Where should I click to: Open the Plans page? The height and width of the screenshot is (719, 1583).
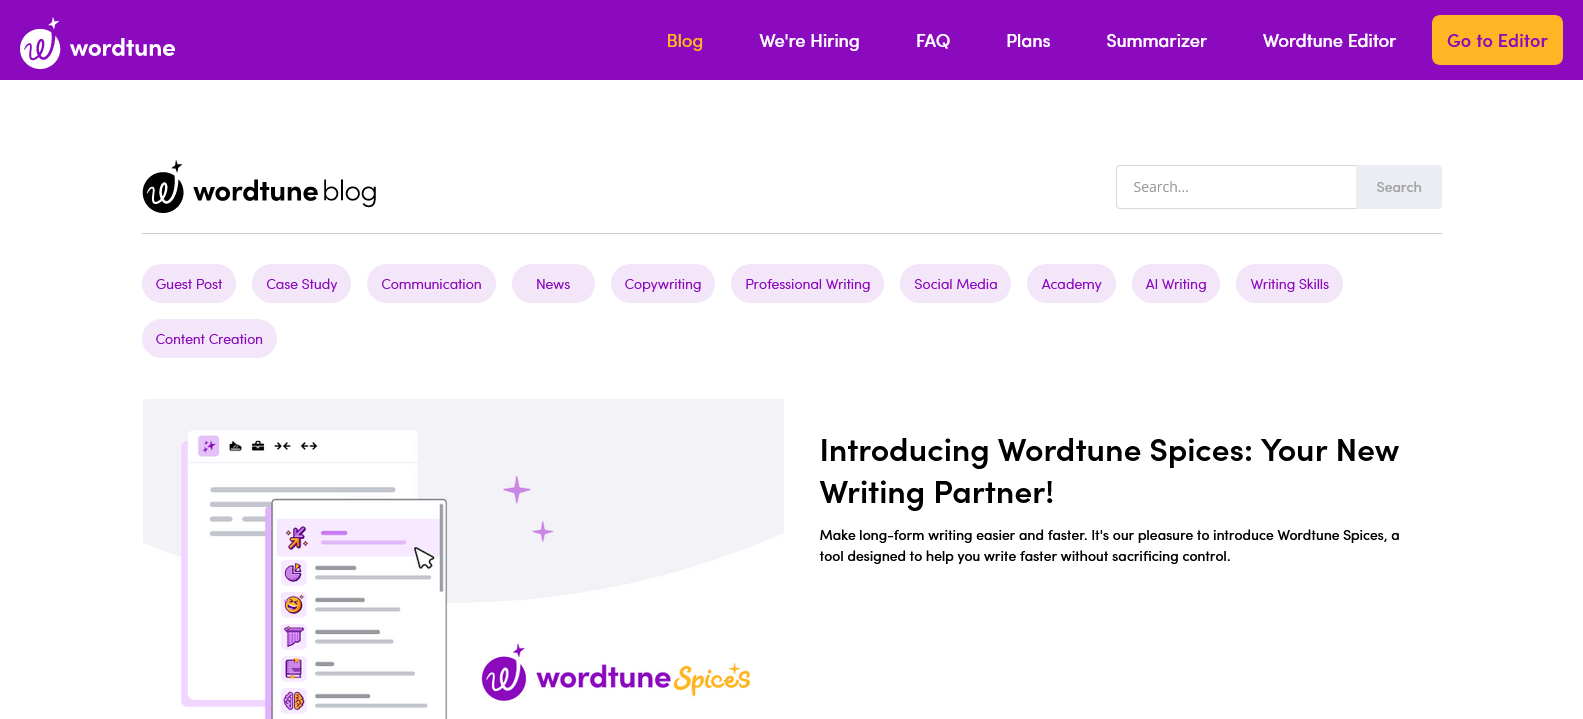pos(1028,41)
